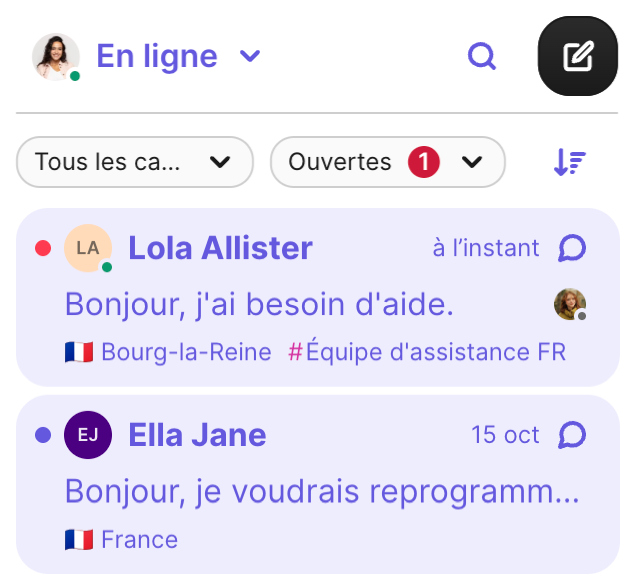This screenshot has width=630, height=576.
Task: Click the French flag beside Bourg-la-Reine
Action: coord(79,352)
